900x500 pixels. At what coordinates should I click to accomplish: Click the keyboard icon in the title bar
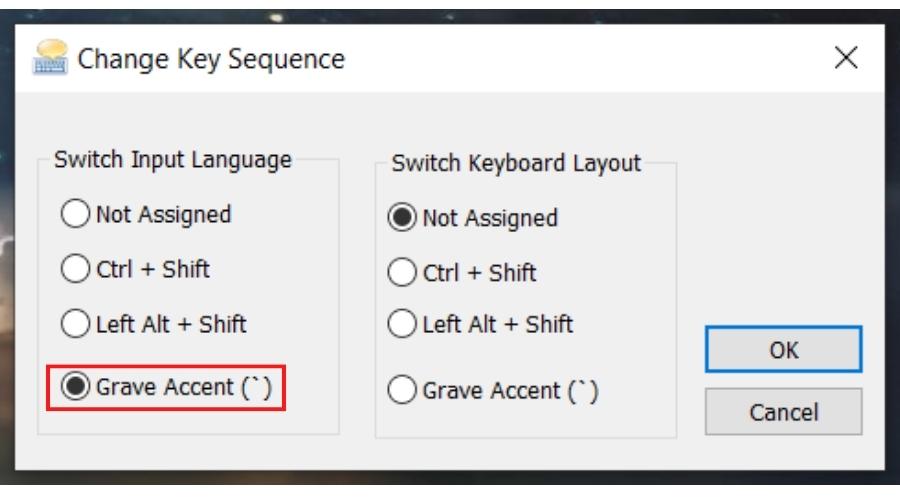[x=51, y=57]
